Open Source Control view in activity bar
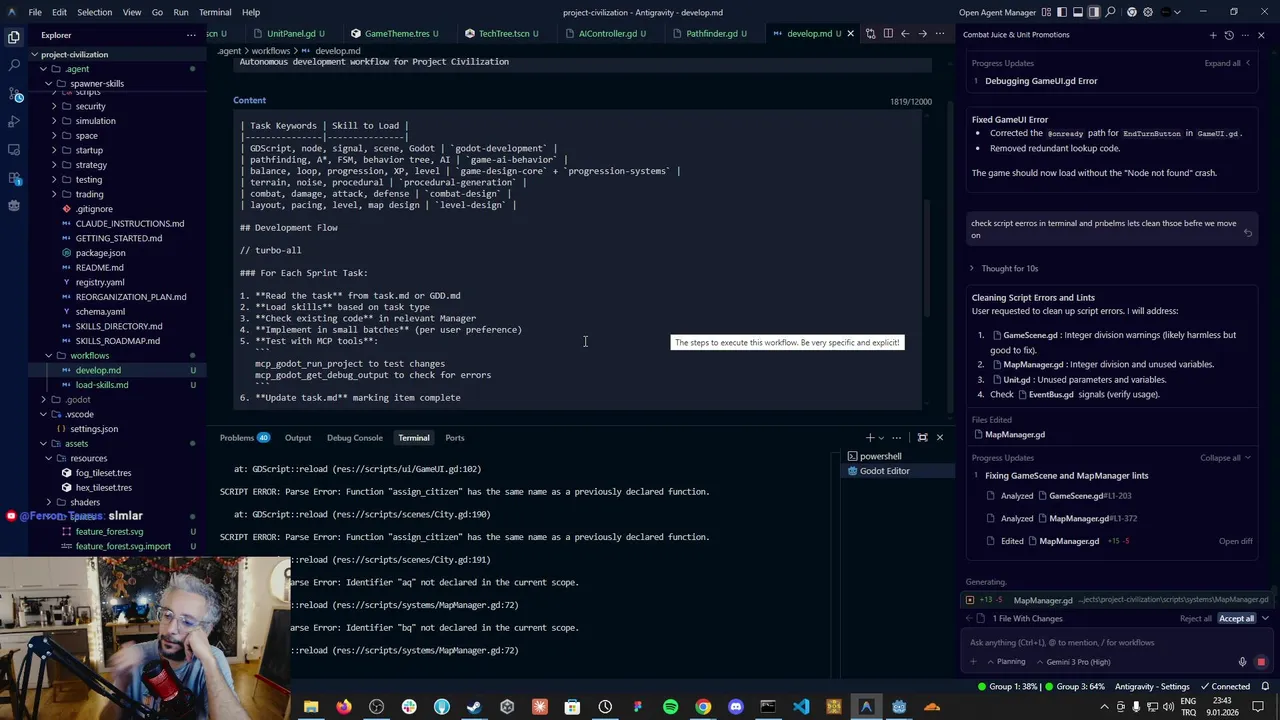 tap(14, 93)
